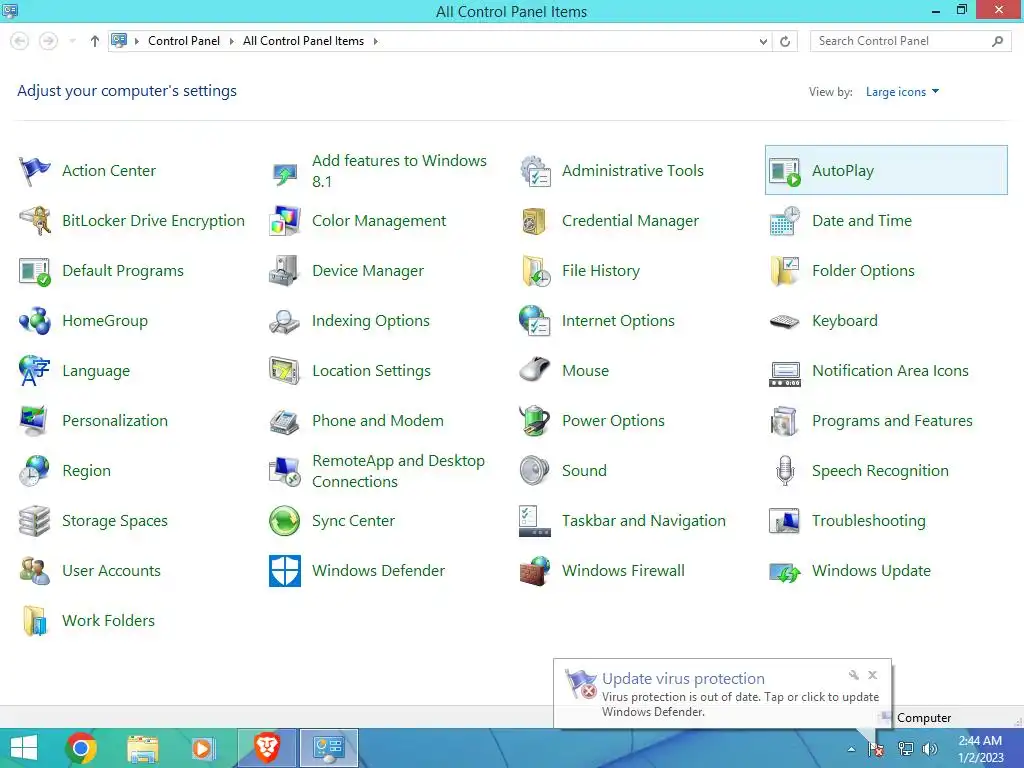Open the Notification Area Icons link

(x=890, y=371)
